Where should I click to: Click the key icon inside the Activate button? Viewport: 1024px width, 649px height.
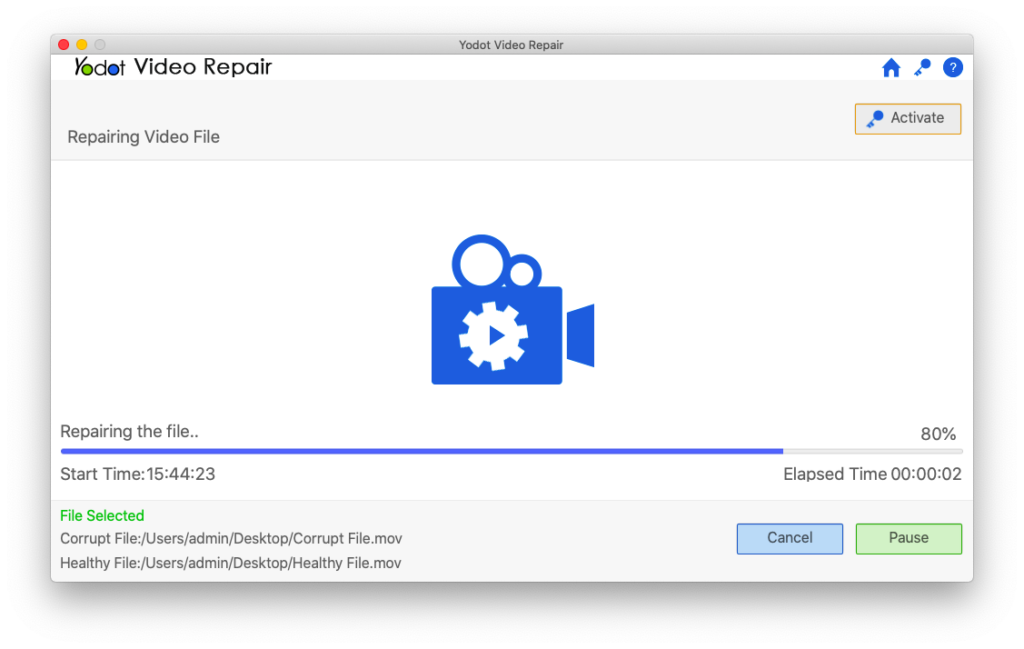tap(873, 118)
